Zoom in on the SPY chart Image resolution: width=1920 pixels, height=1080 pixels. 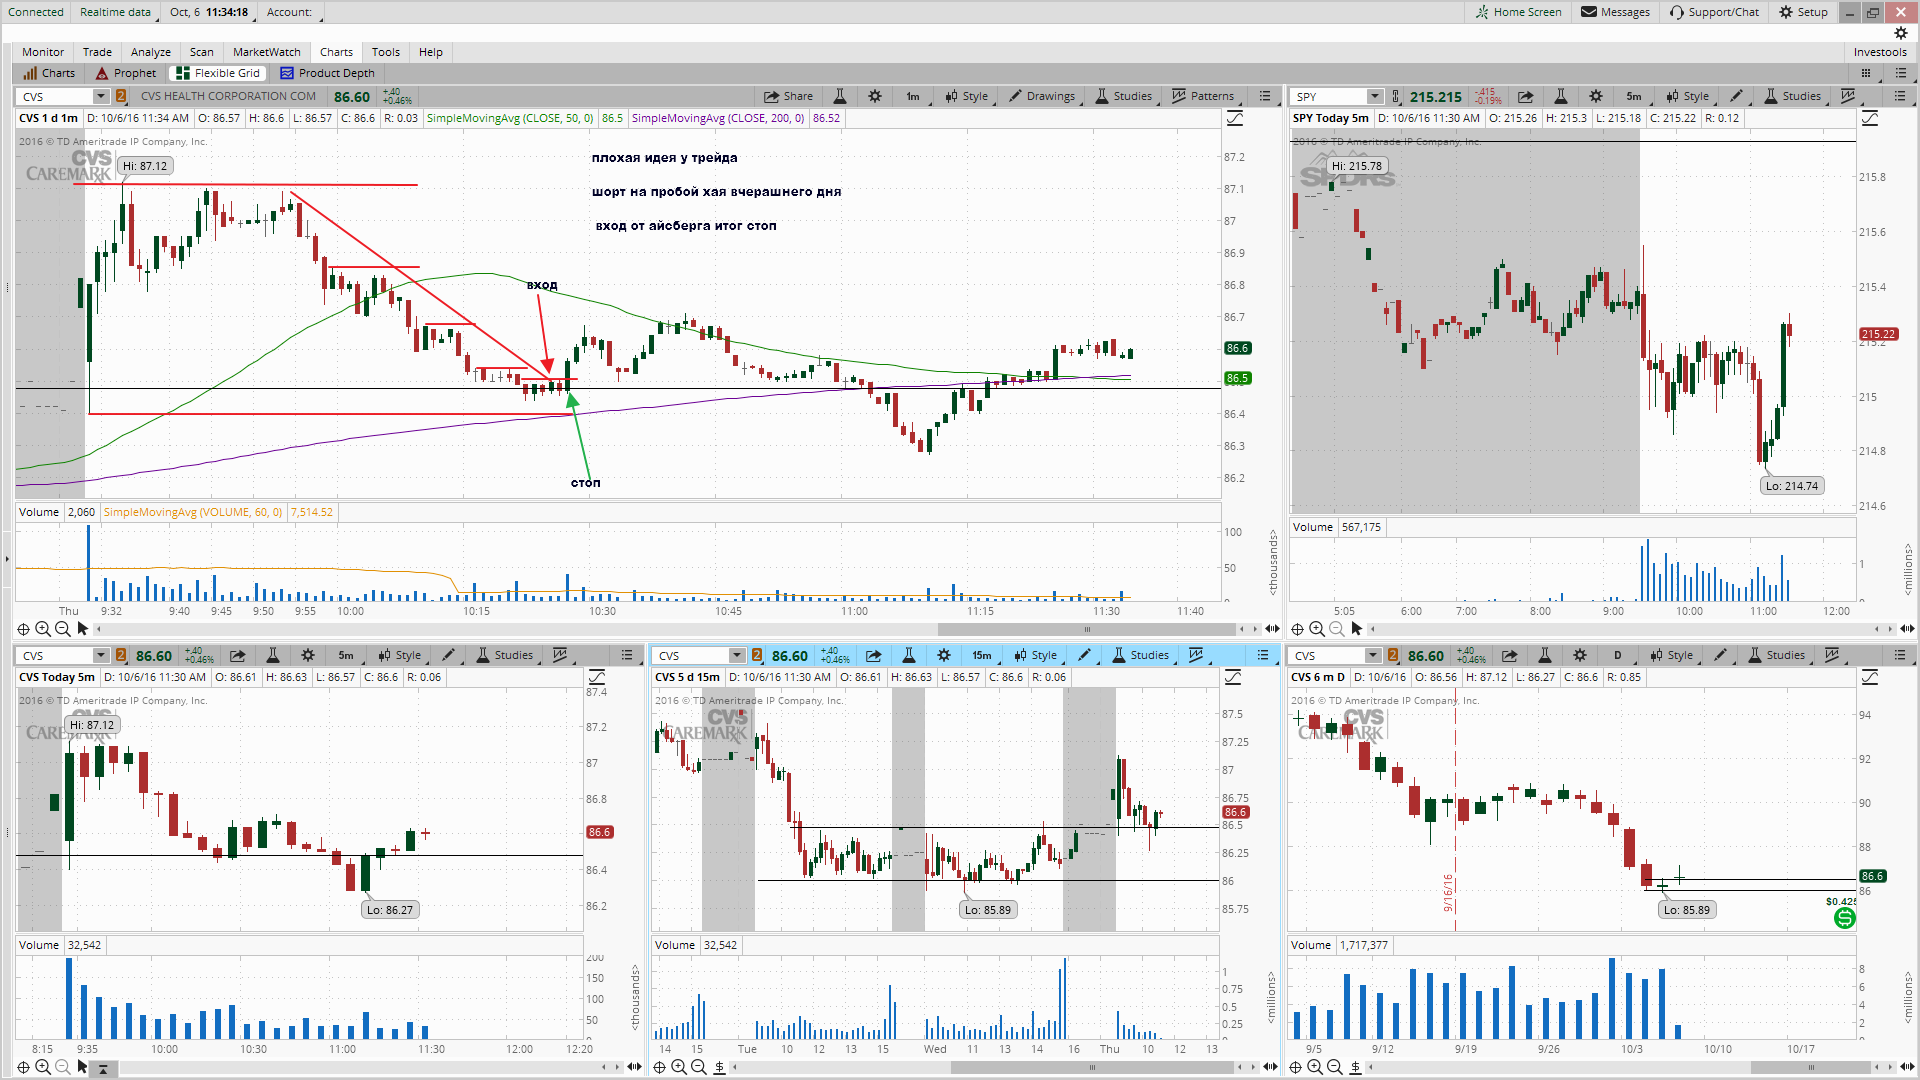point(1317,629)
